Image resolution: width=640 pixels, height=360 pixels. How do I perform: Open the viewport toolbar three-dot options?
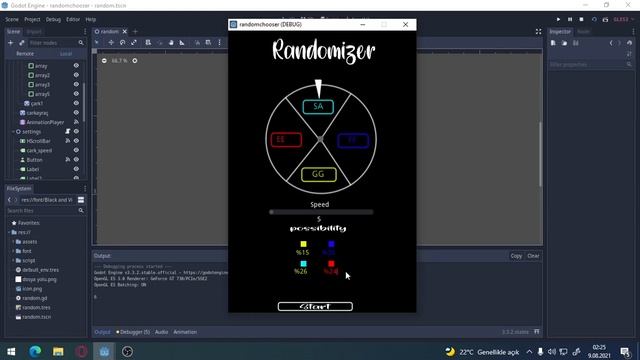pyautogui.click(x=220, y=42)
